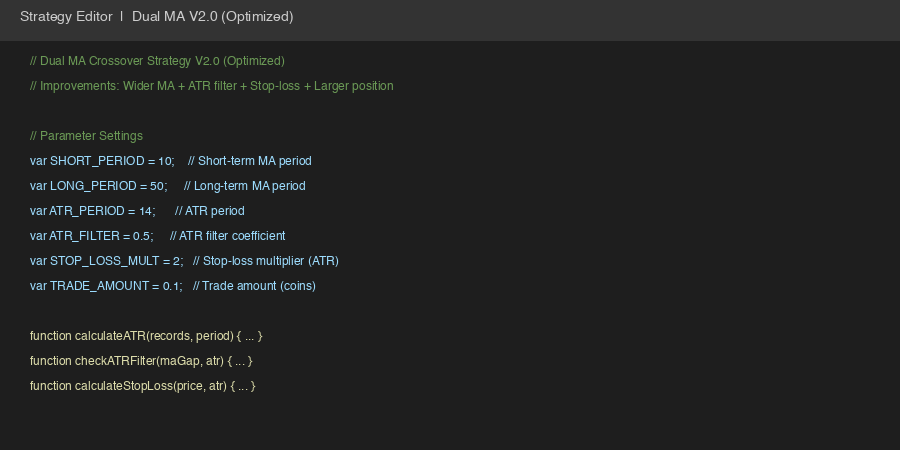
Task: Select the Dual MA V2.0 (Optimized) title
Action: point(213,17)
